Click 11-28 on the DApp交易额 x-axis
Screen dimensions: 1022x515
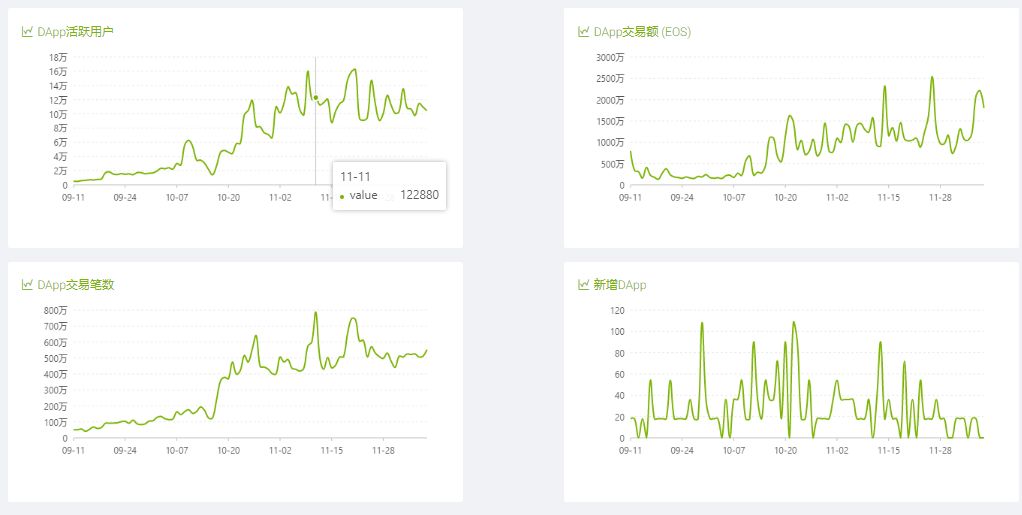point(940,197)
